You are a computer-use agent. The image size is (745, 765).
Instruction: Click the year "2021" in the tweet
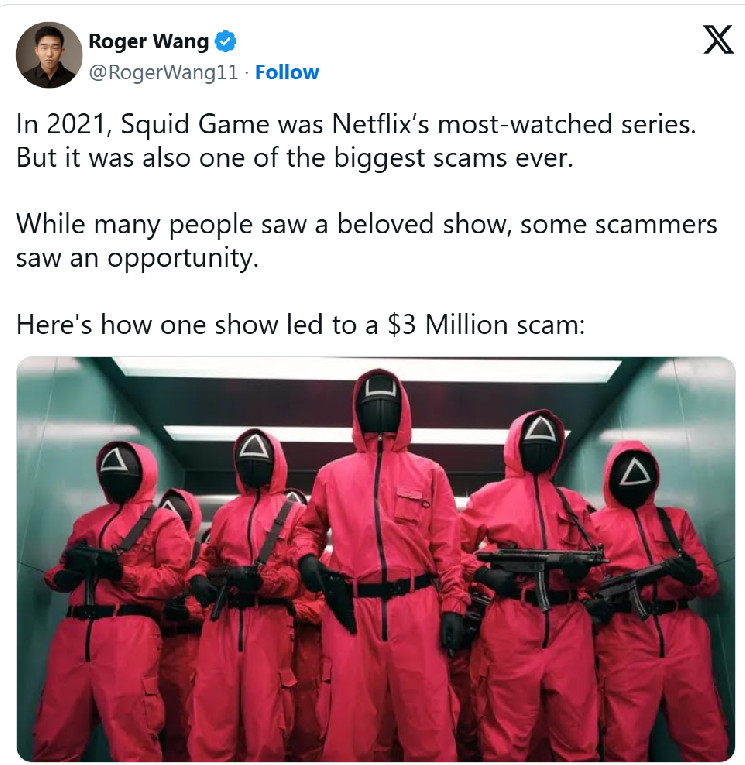(x=77, y=124)
